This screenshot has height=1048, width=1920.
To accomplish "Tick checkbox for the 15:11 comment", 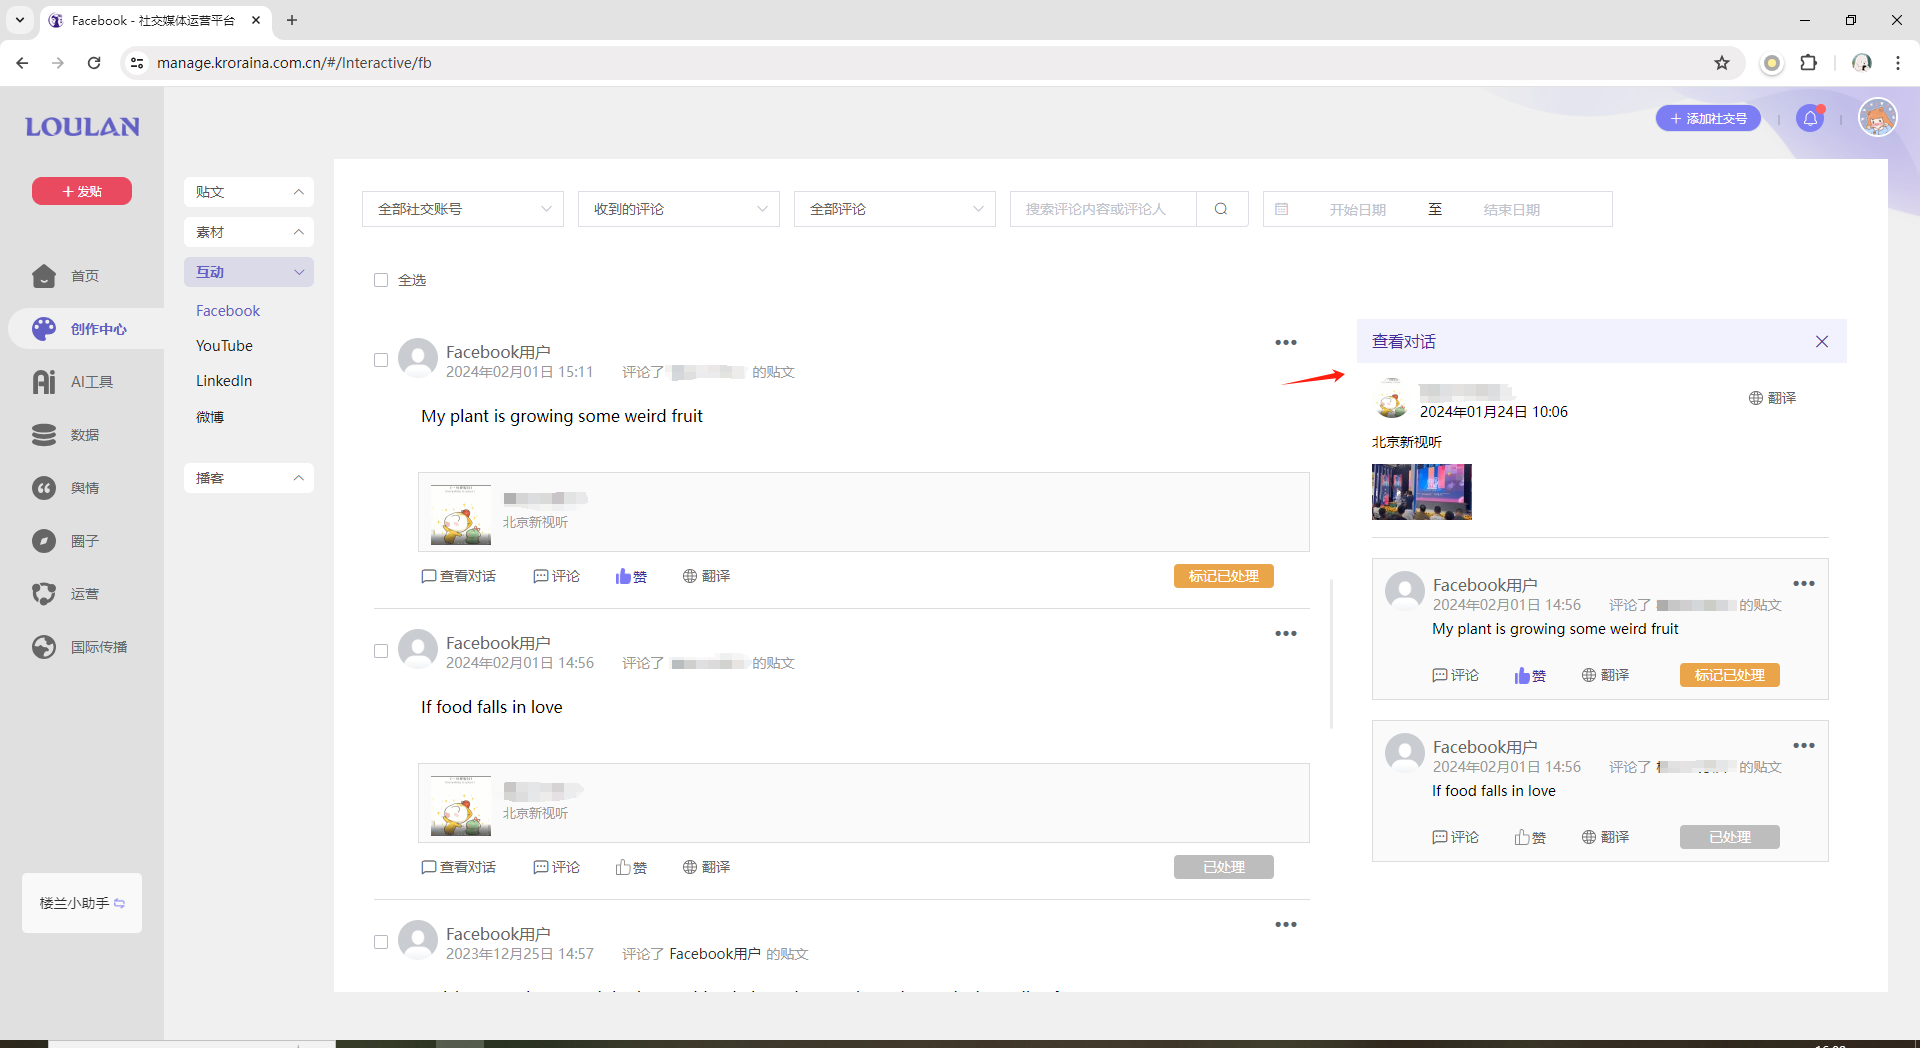I will click(x=381, y=360).
